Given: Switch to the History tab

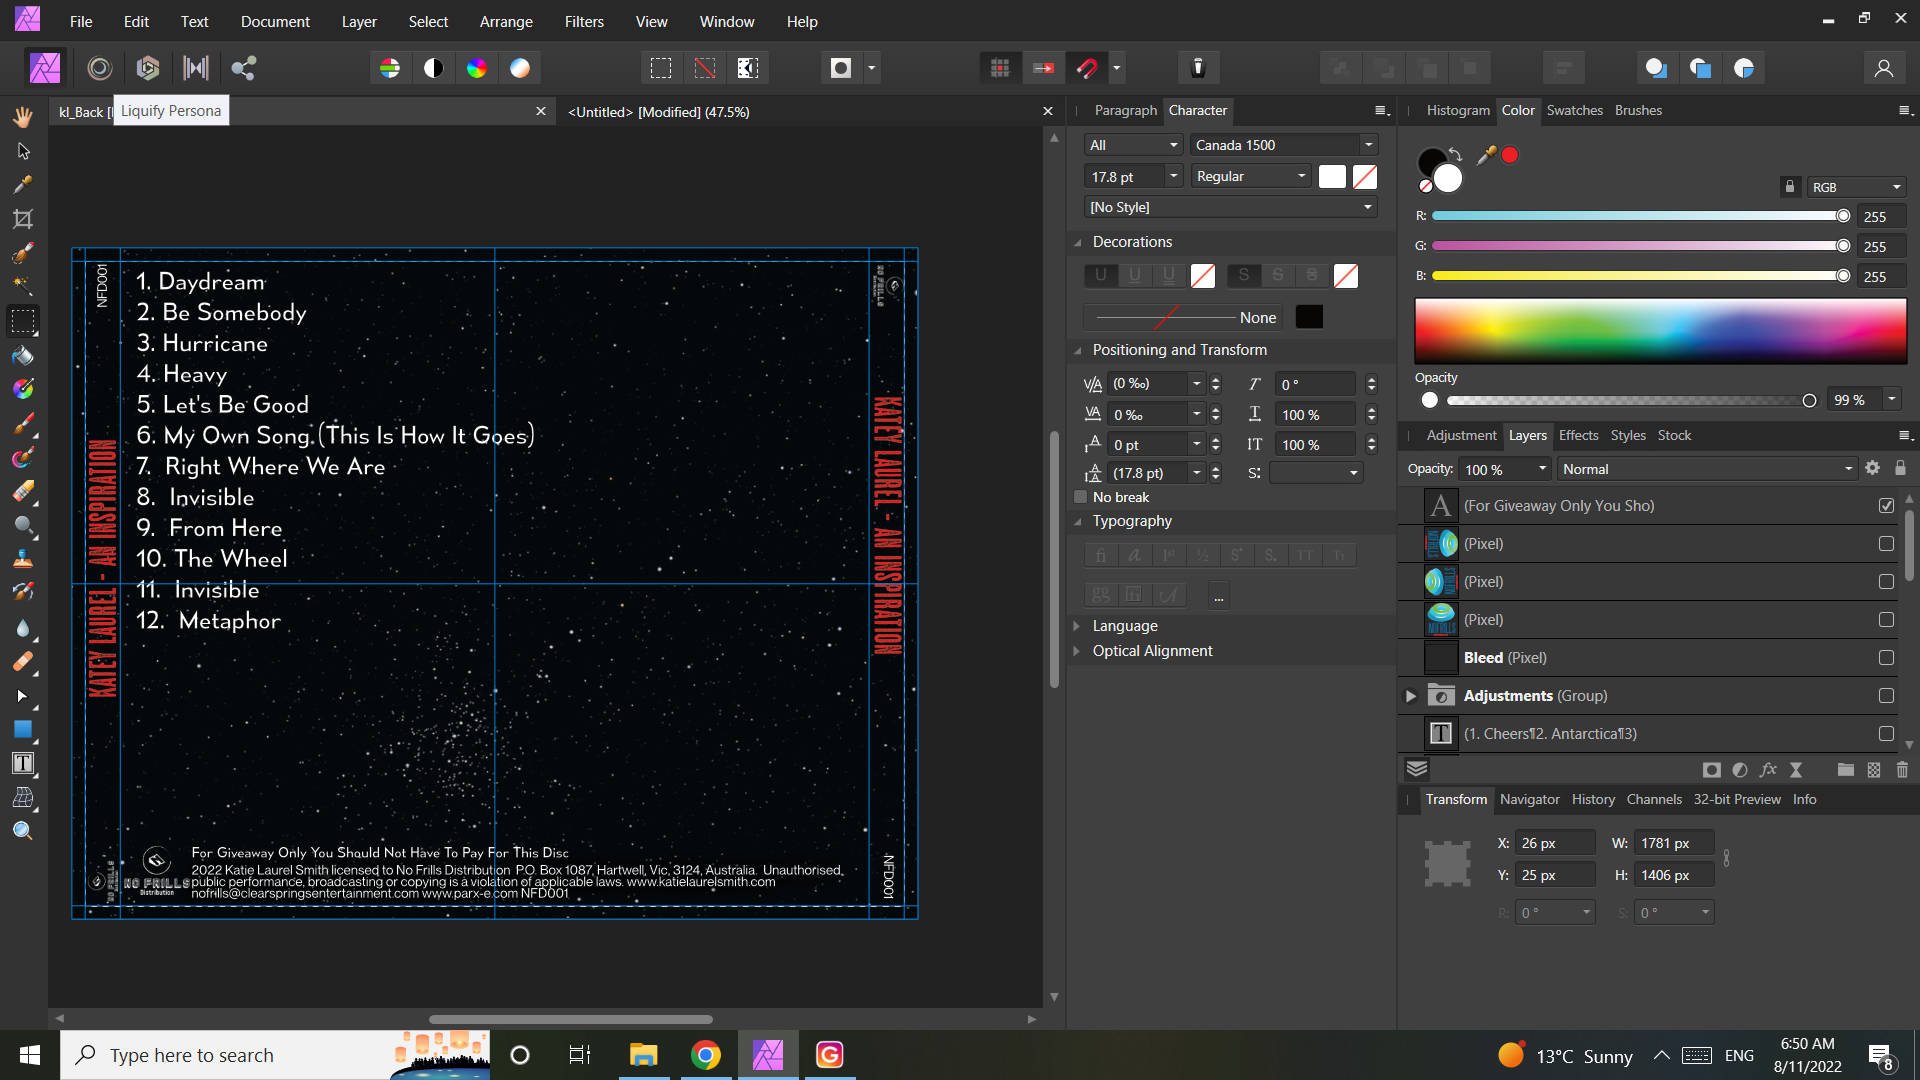Looking at the screenshot, I should click(1593, 799).
